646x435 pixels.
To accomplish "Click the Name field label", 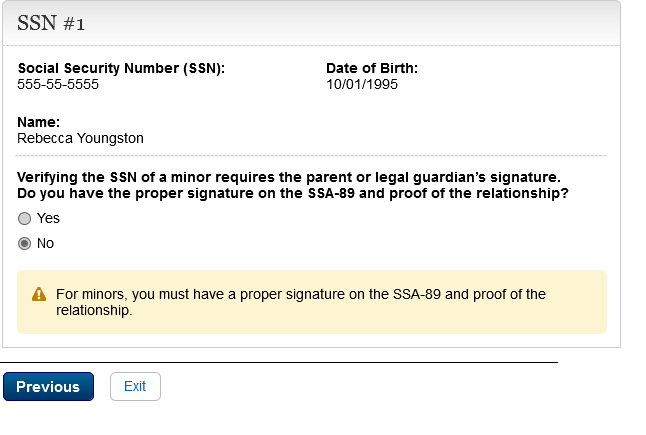I will [38, 123].
